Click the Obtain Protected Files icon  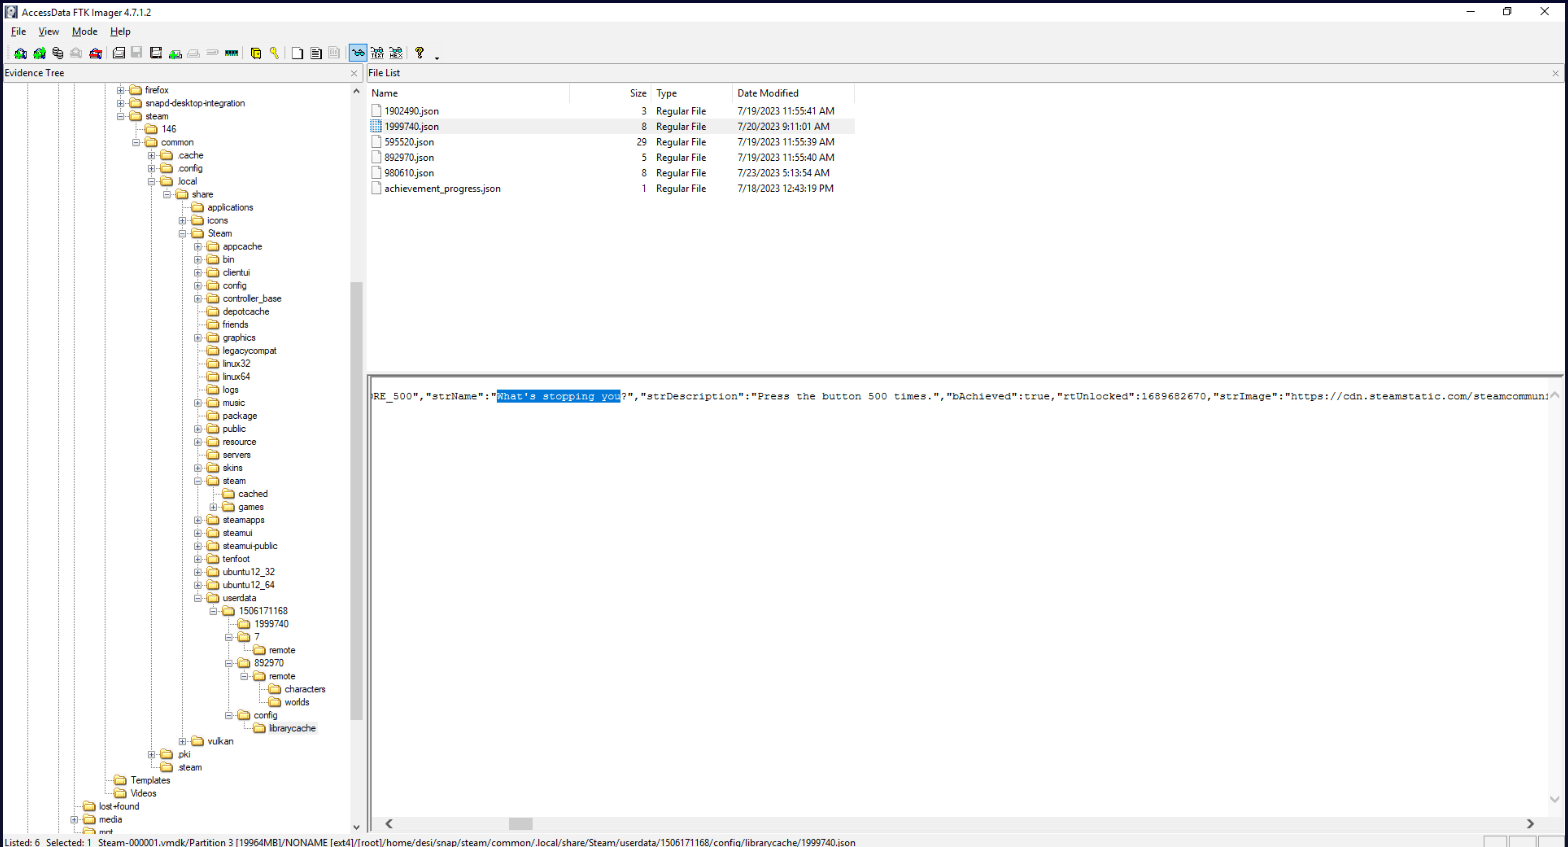(255, 53)
